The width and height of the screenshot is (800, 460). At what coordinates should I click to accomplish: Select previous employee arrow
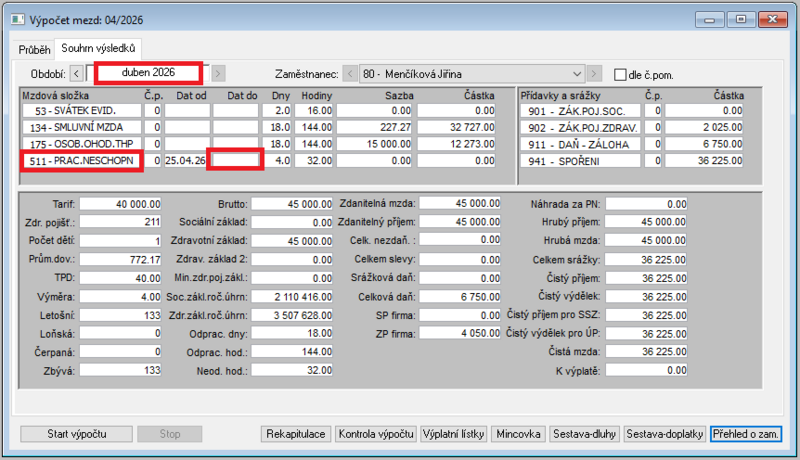pyautogui.click(x=349, y=74)
